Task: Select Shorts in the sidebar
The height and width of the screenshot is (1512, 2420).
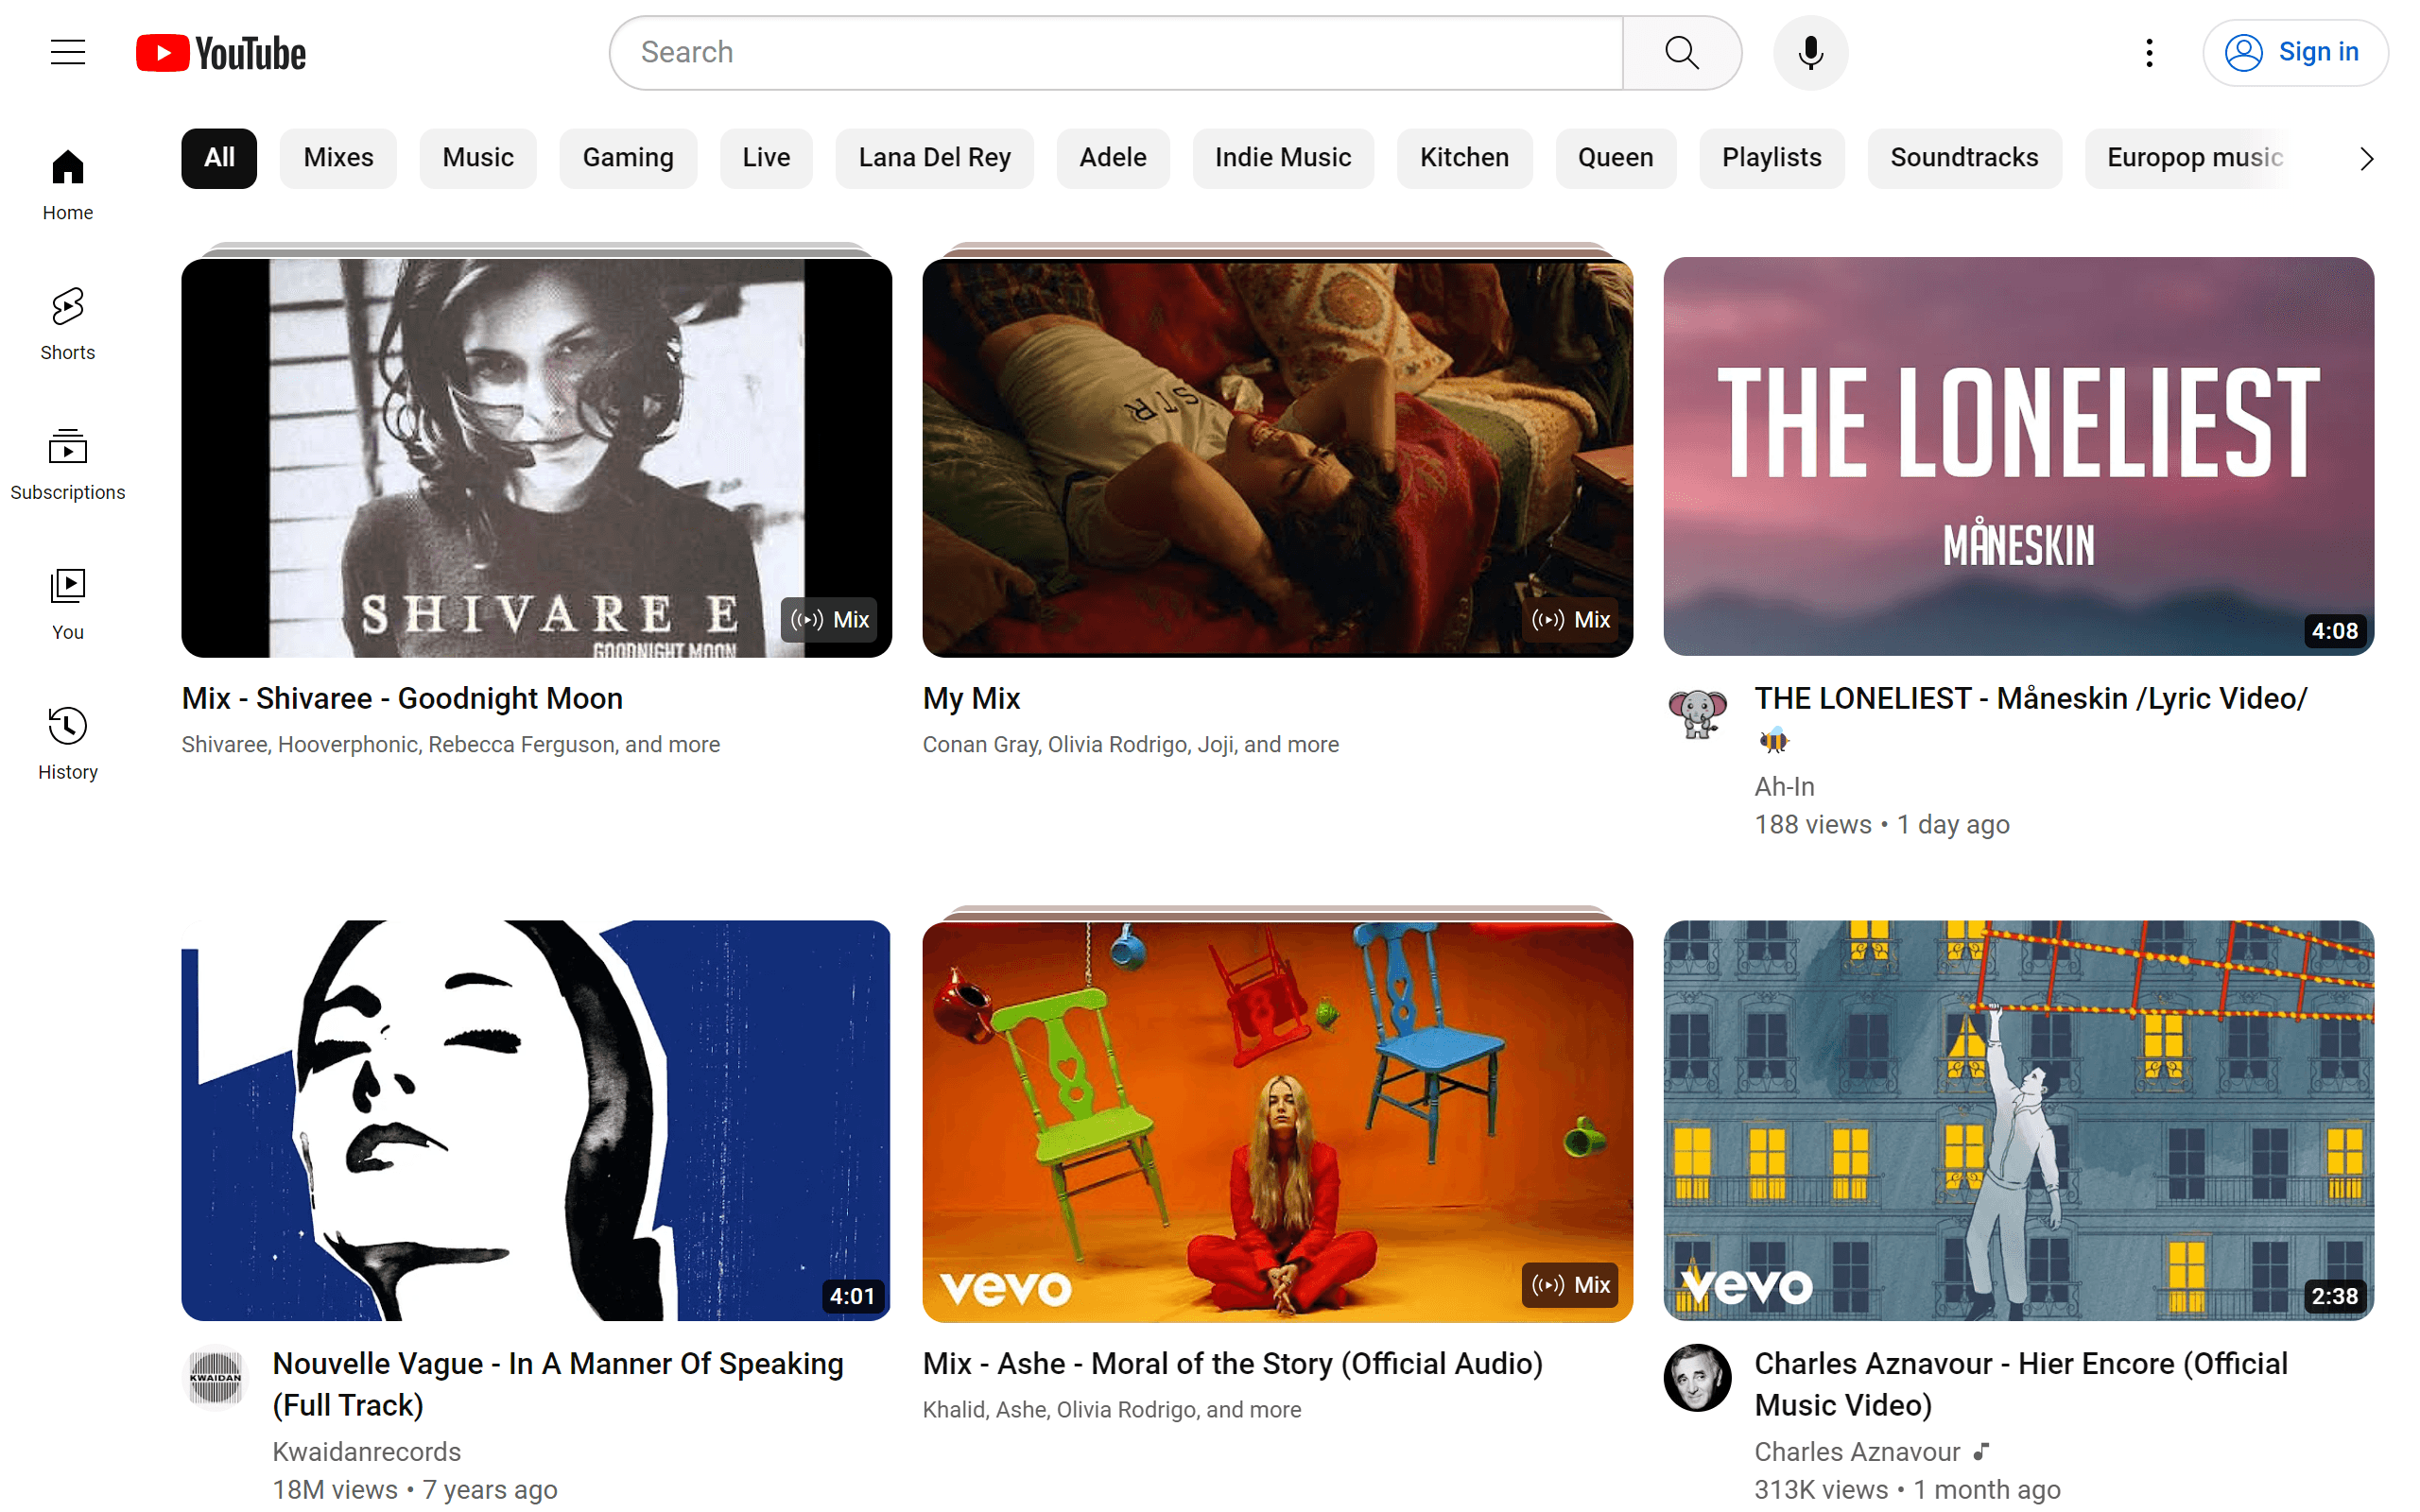Action: click(67, 320)
